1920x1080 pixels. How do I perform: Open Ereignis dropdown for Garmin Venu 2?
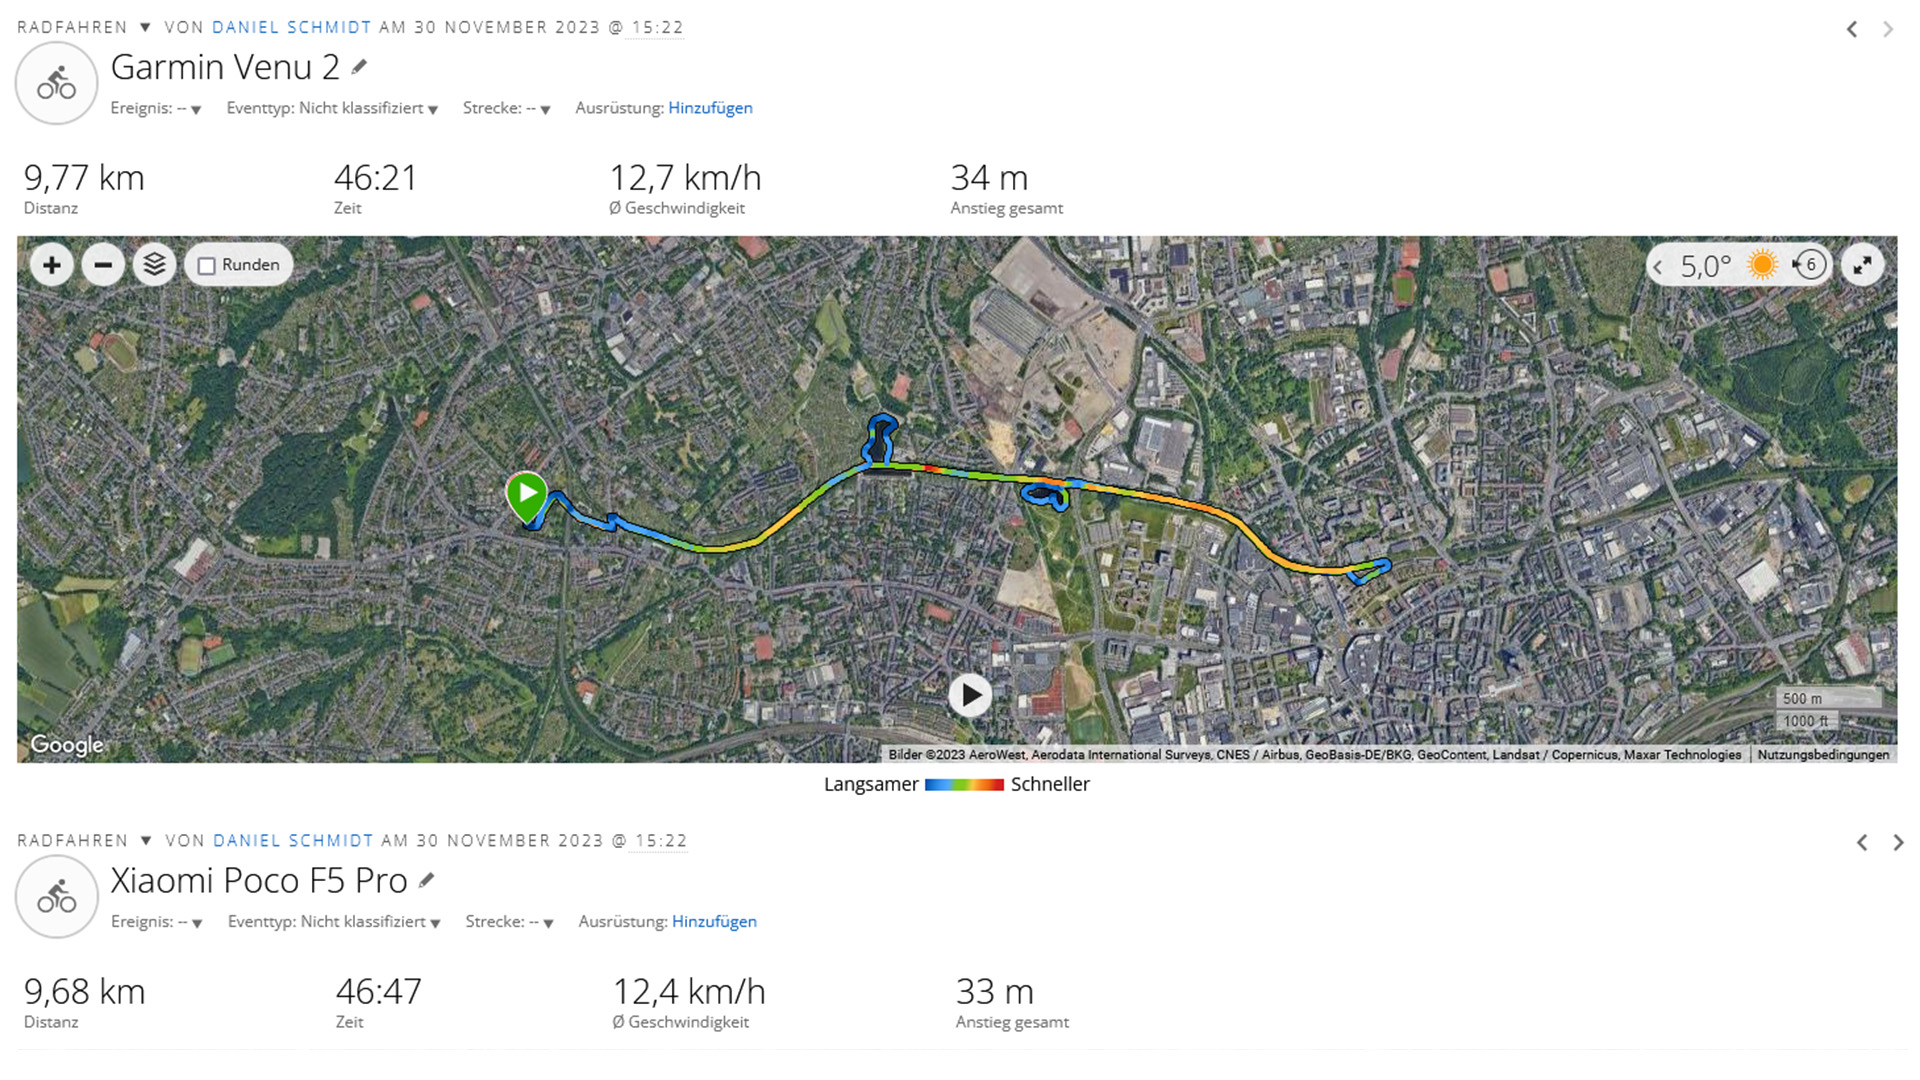click(196, 109)
